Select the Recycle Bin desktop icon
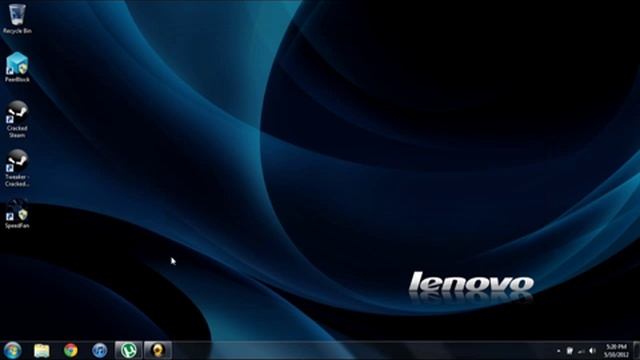This screenshot has height=360, width=640. pyautogui.click(x=17, y=19)
